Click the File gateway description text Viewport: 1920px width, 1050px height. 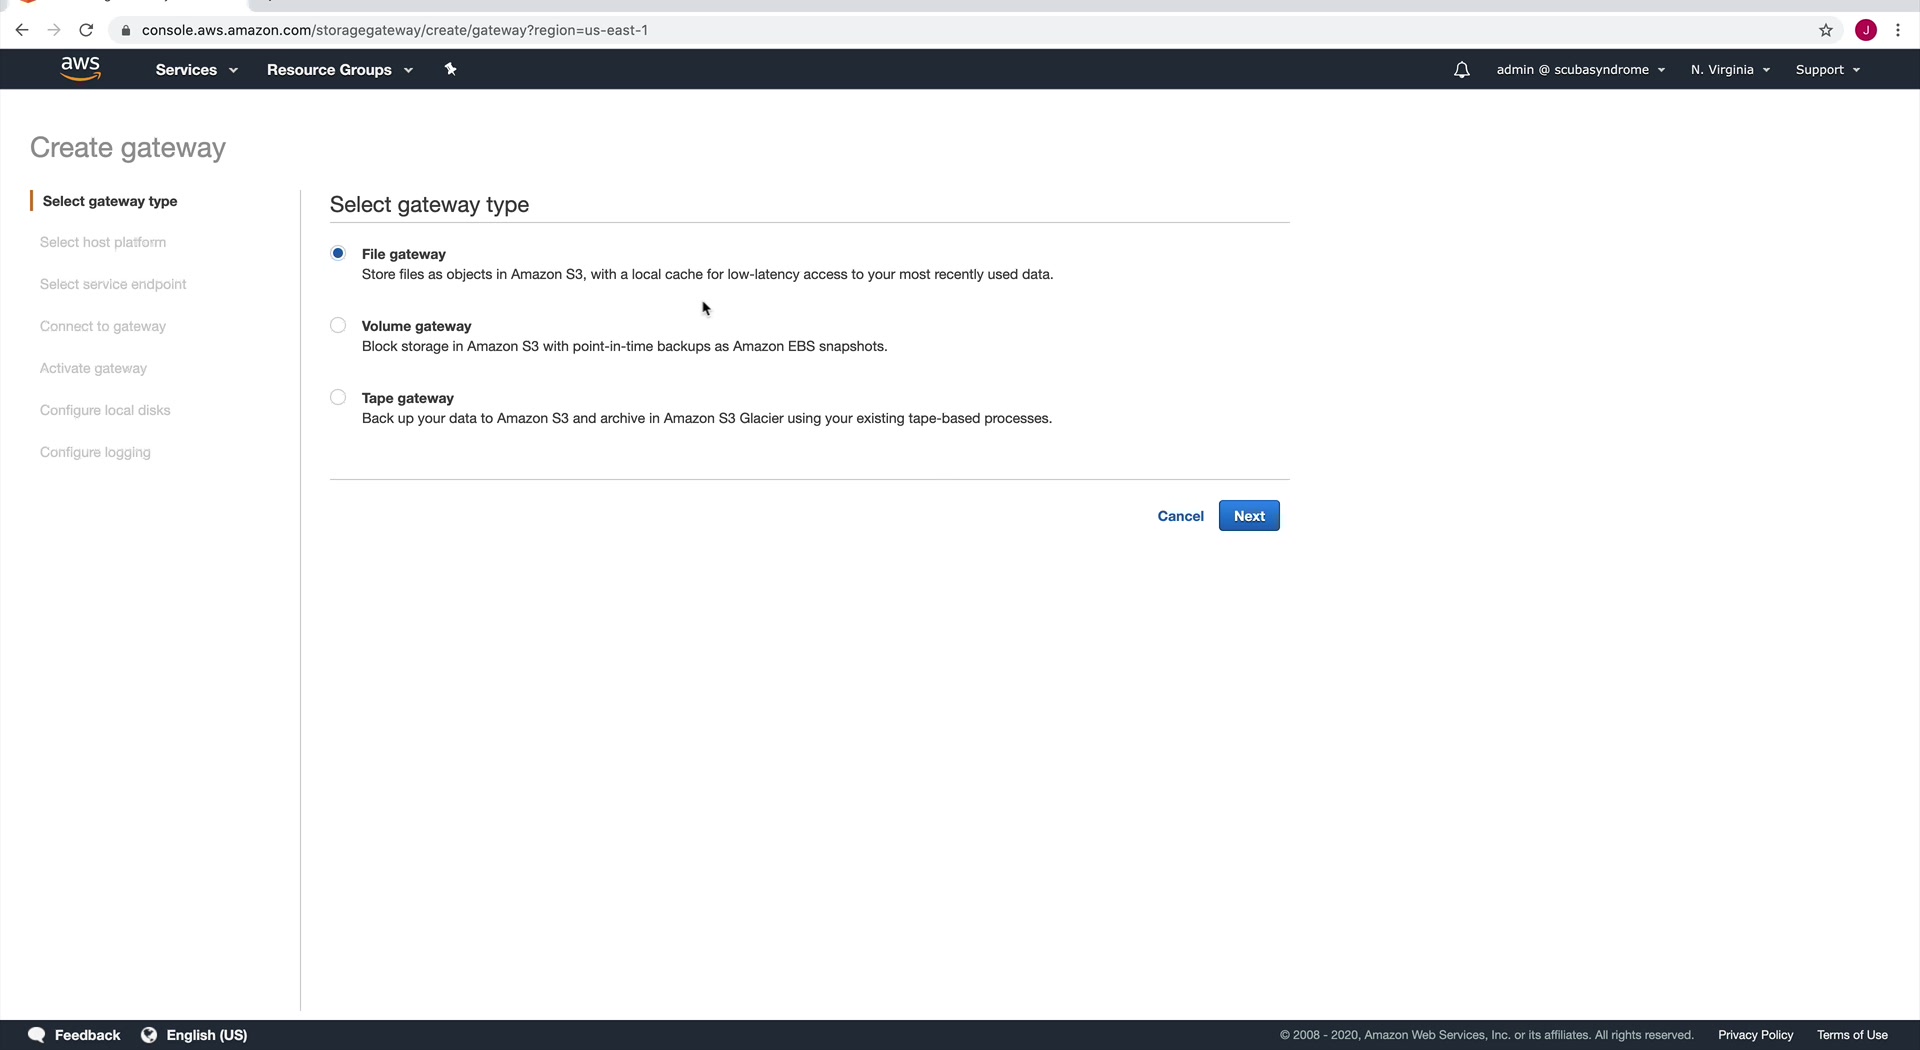point(707,274)
